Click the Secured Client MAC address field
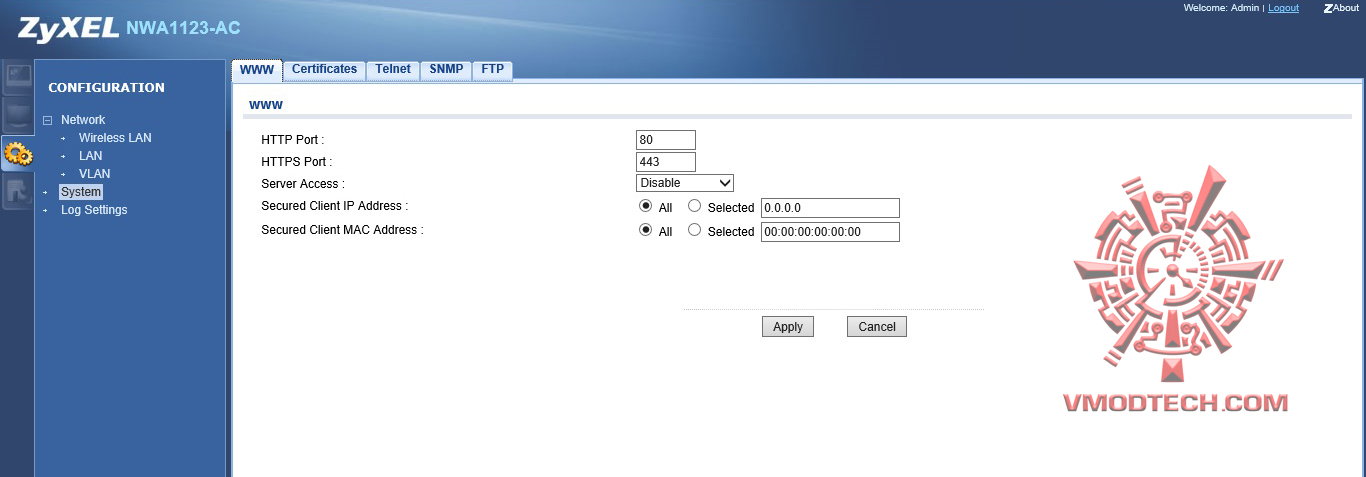Image resolution: width=1366 pixels, height=477 pixels. (830, 232)
